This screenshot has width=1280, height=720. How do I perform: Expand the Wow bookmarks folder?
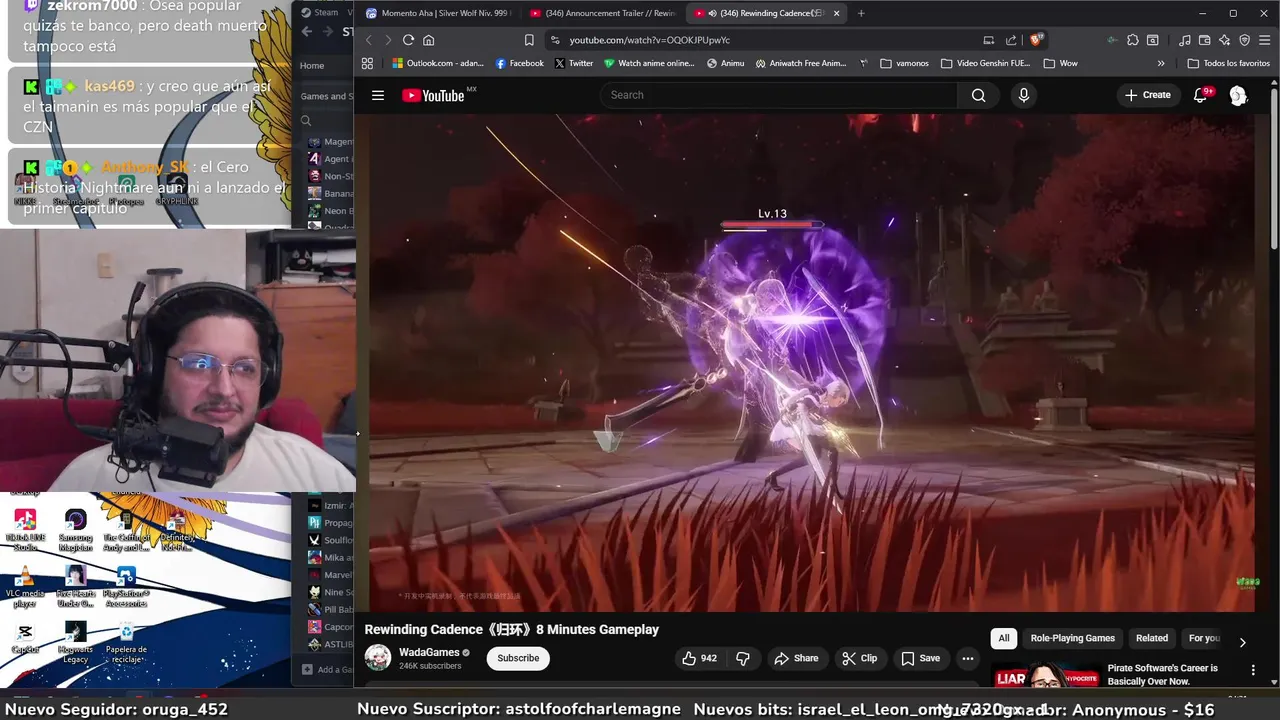1061,63
